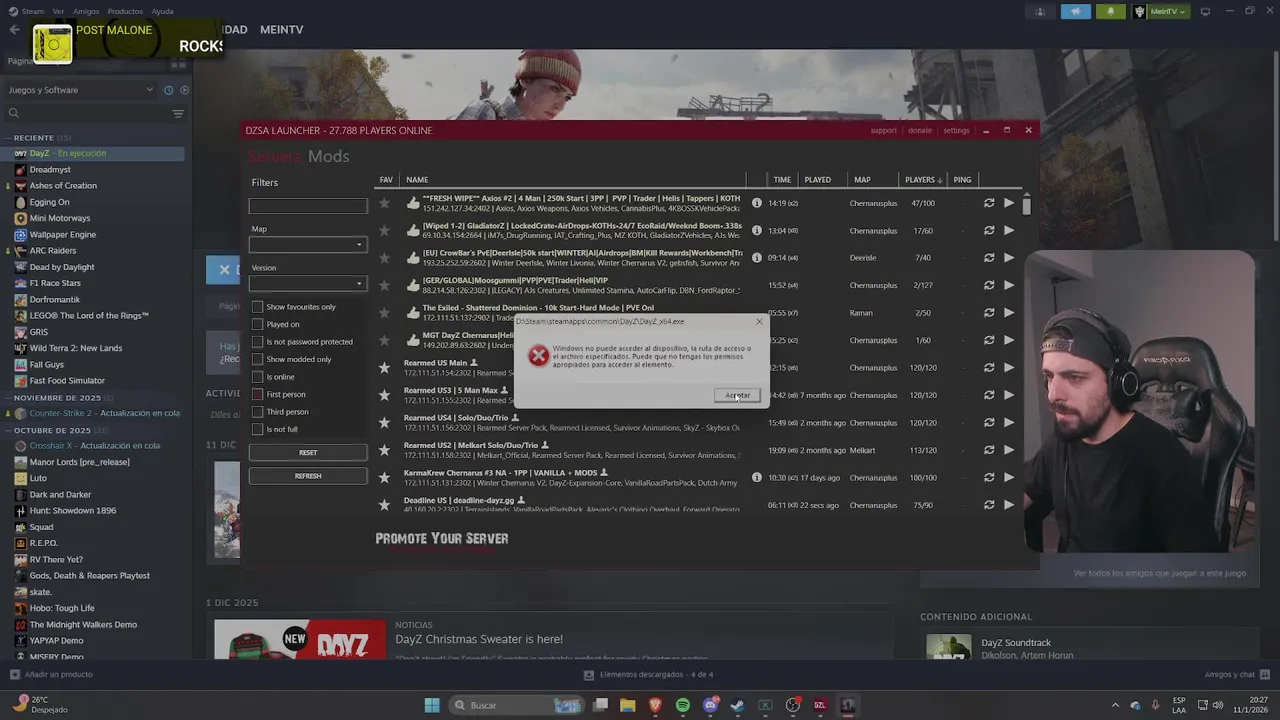The height and width of the screenshot is (720, 1280).
Task: Toggle First person checkbox
Action: point(257,394)
